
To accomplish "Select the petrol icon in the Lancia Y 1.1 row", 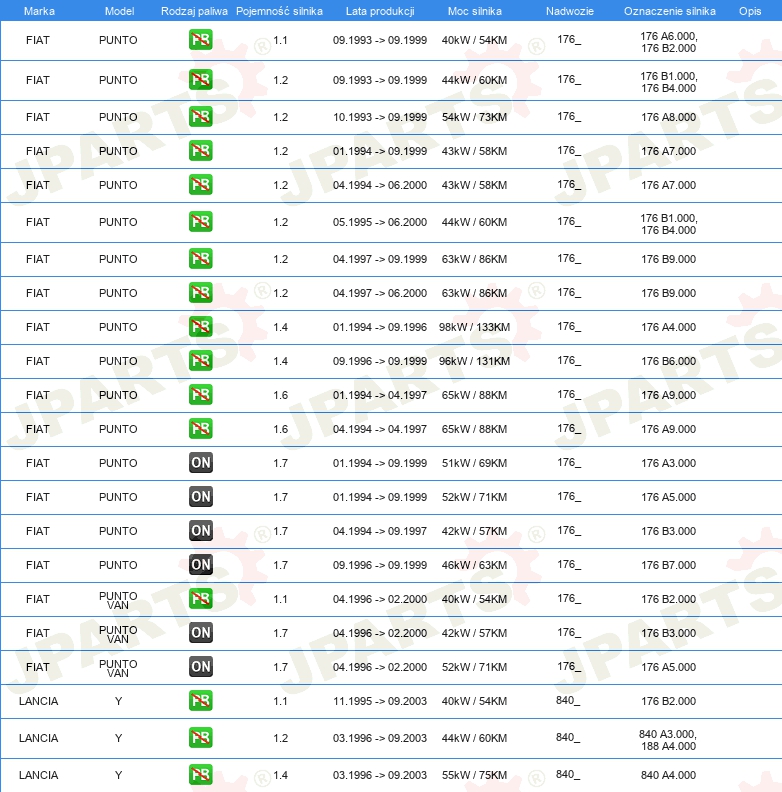I will click(201, 701).
